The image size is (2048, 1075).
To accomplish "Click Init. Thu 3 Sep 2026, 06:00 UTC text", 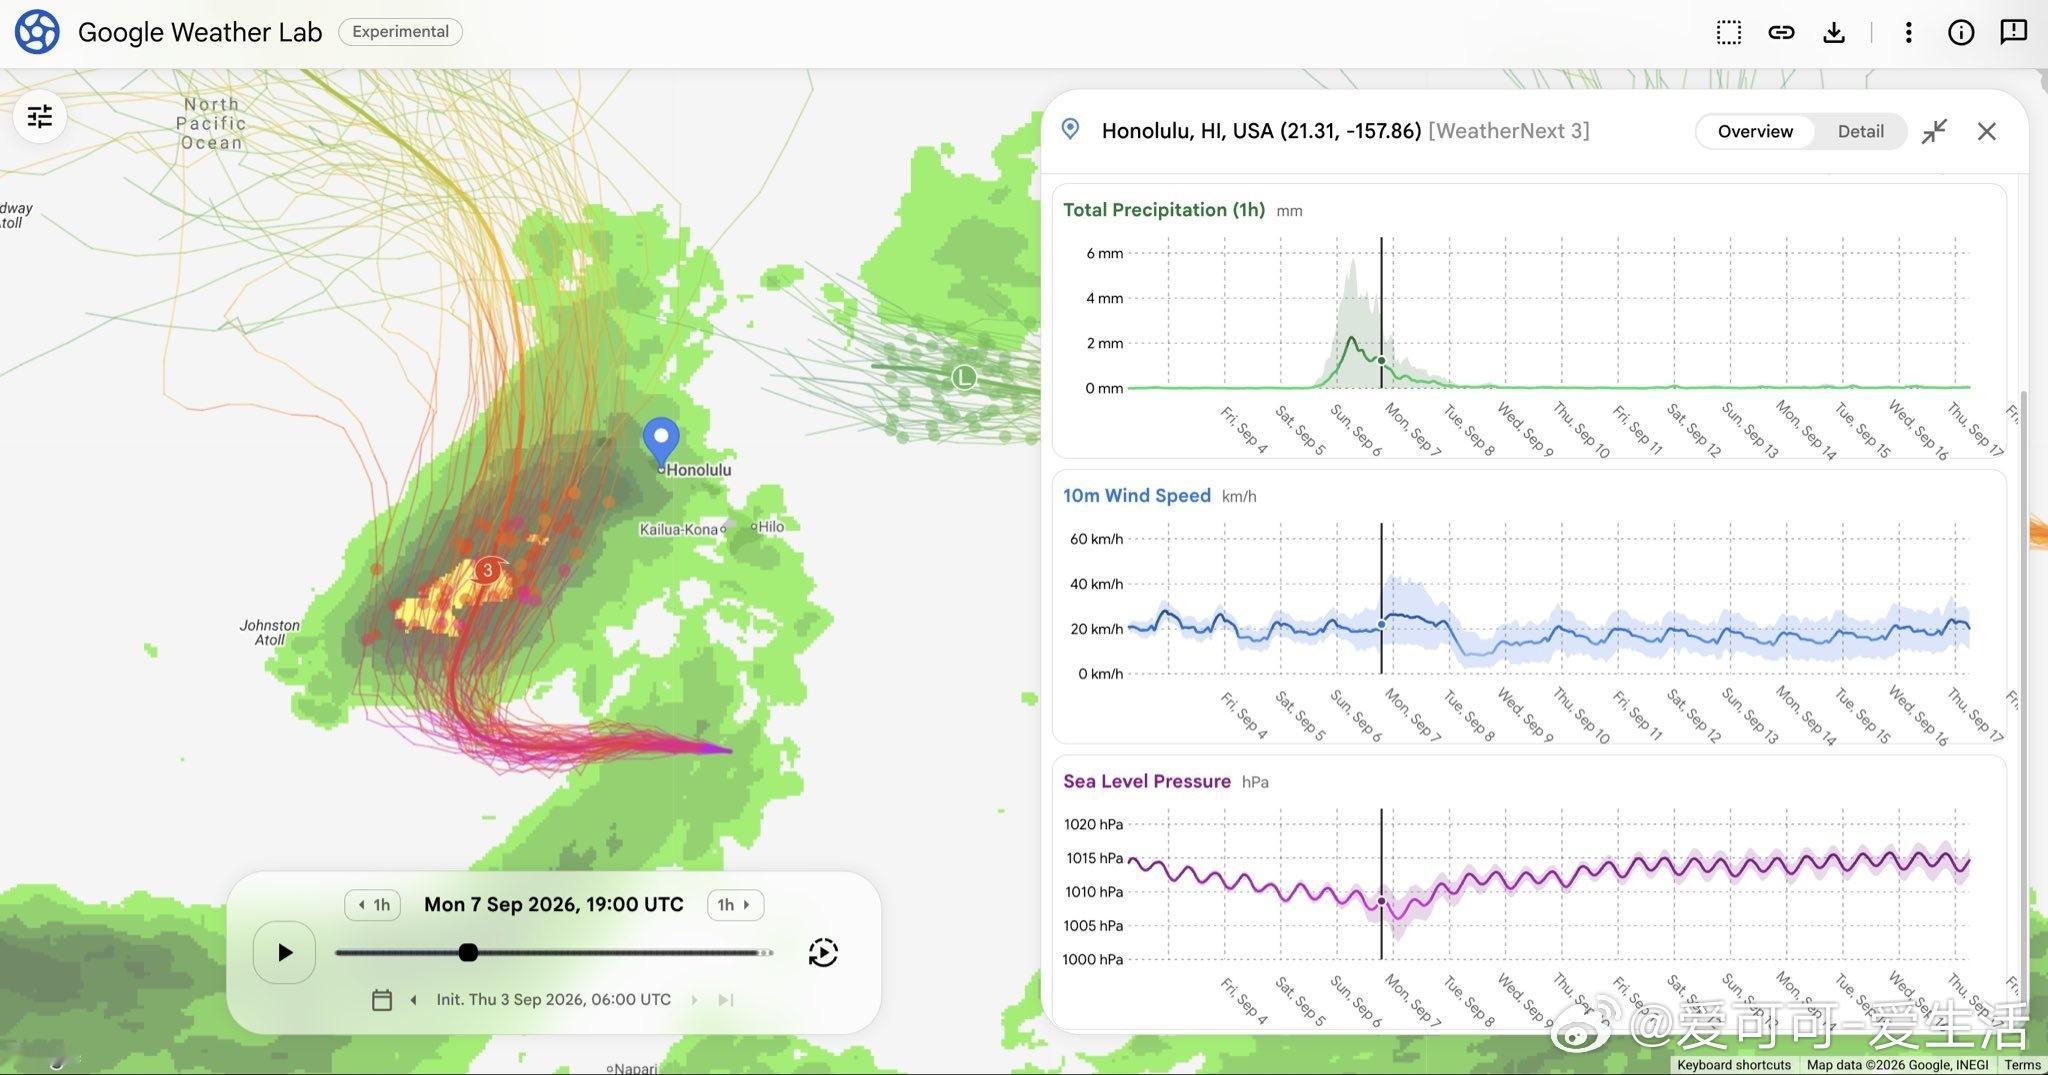I will (x=553, y=1000).
